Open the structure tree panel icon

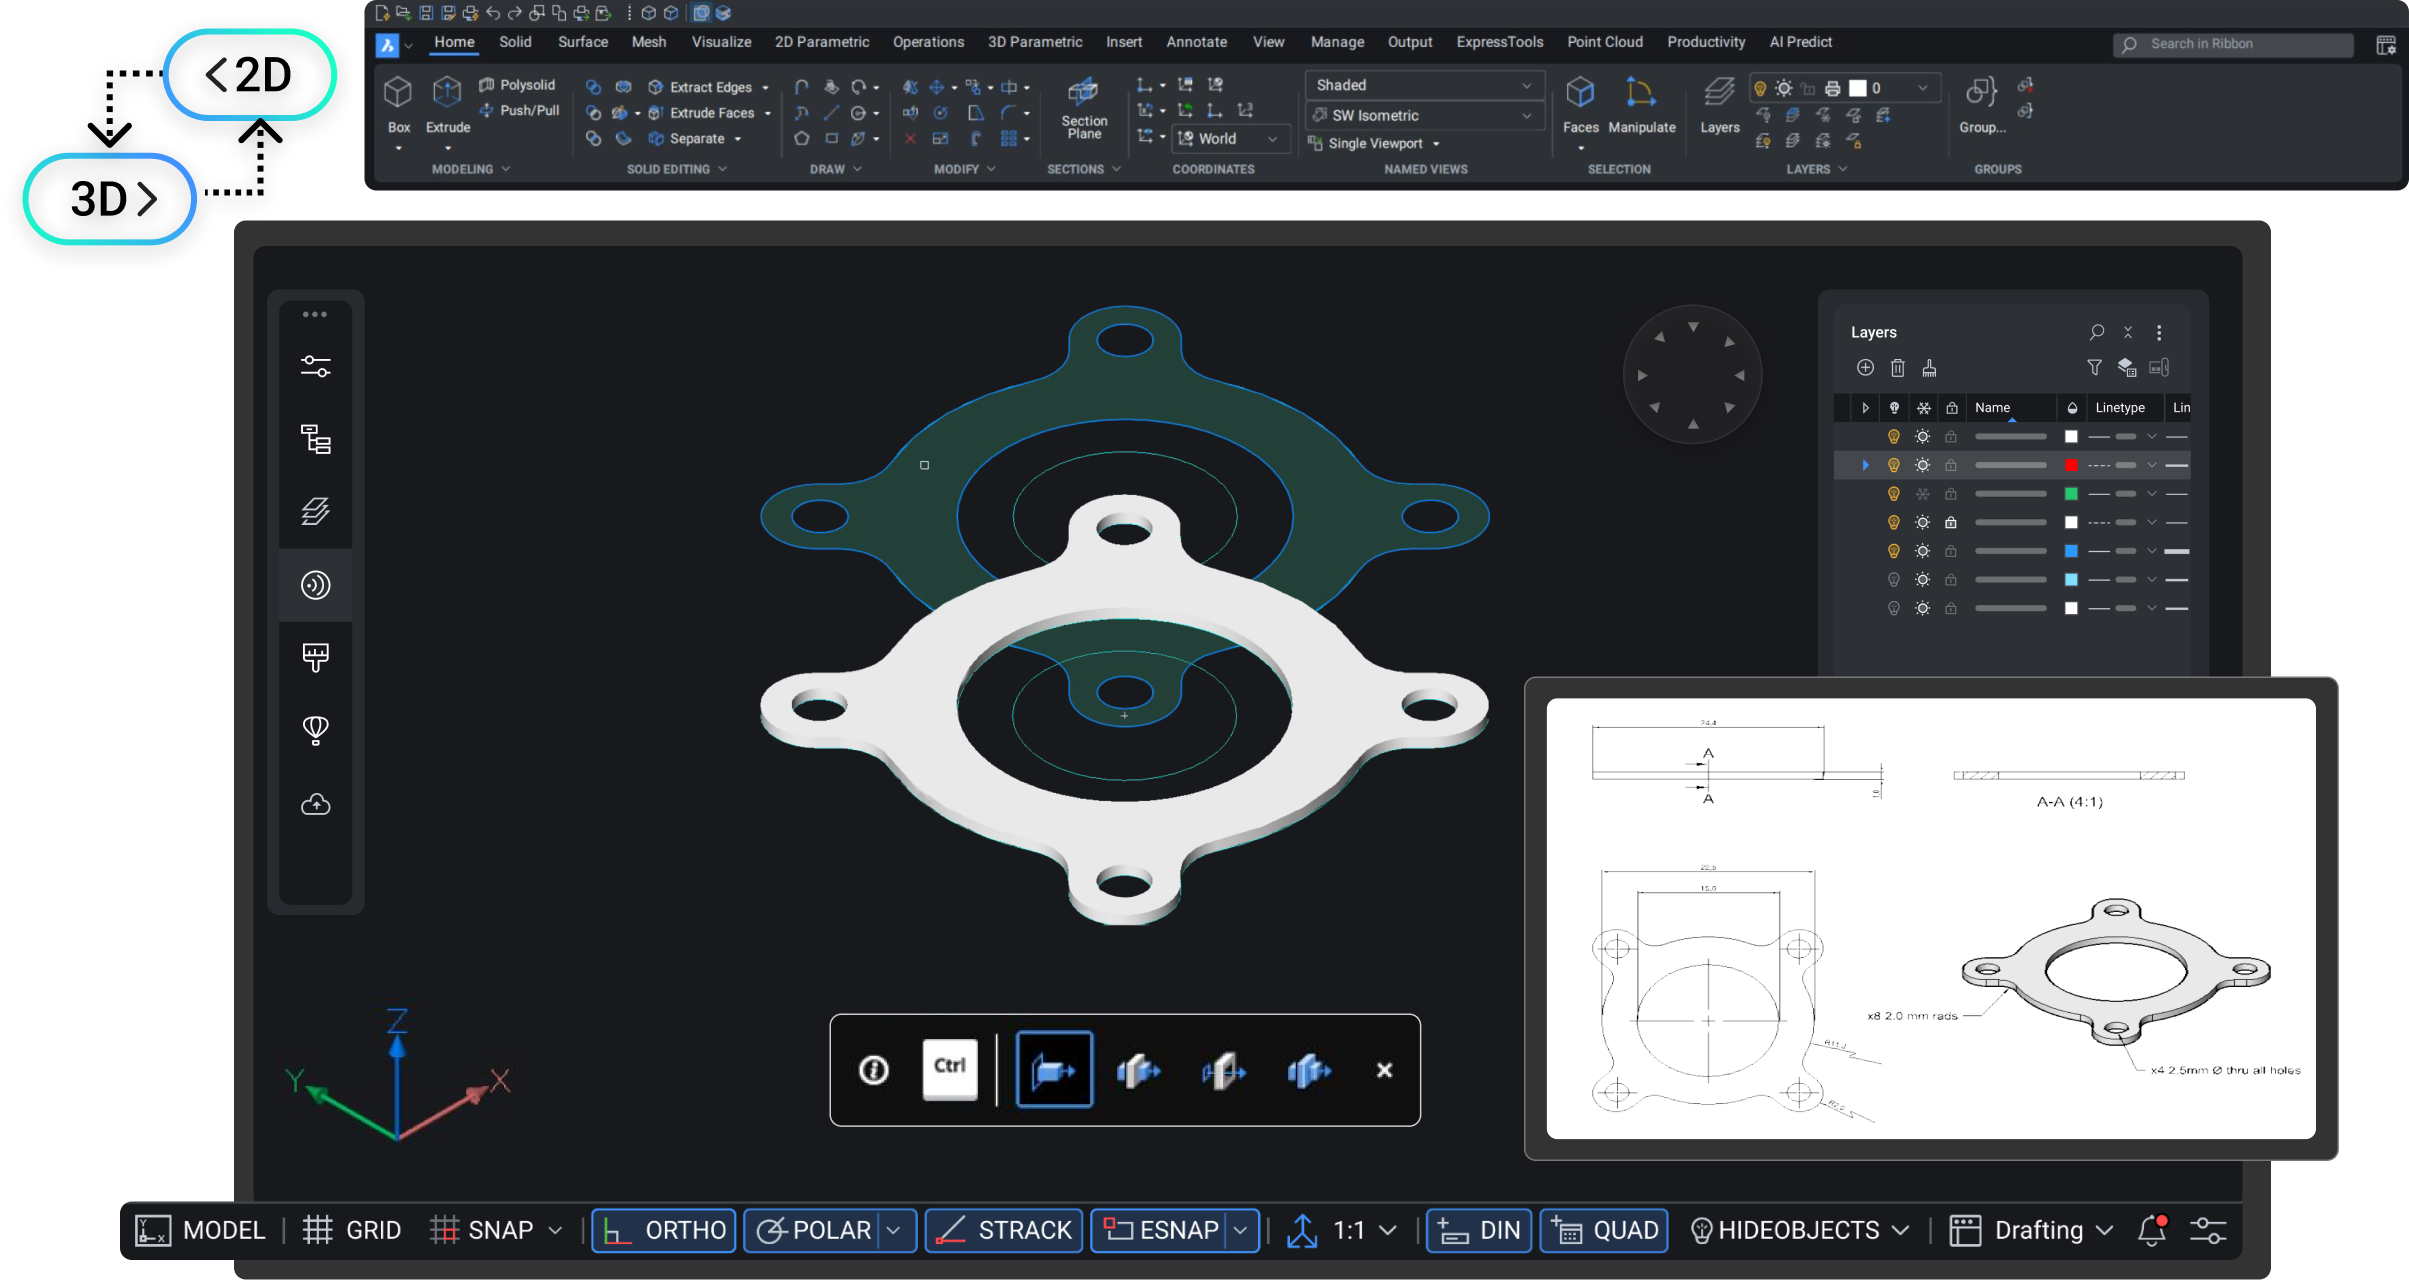[x=315, y=439]
